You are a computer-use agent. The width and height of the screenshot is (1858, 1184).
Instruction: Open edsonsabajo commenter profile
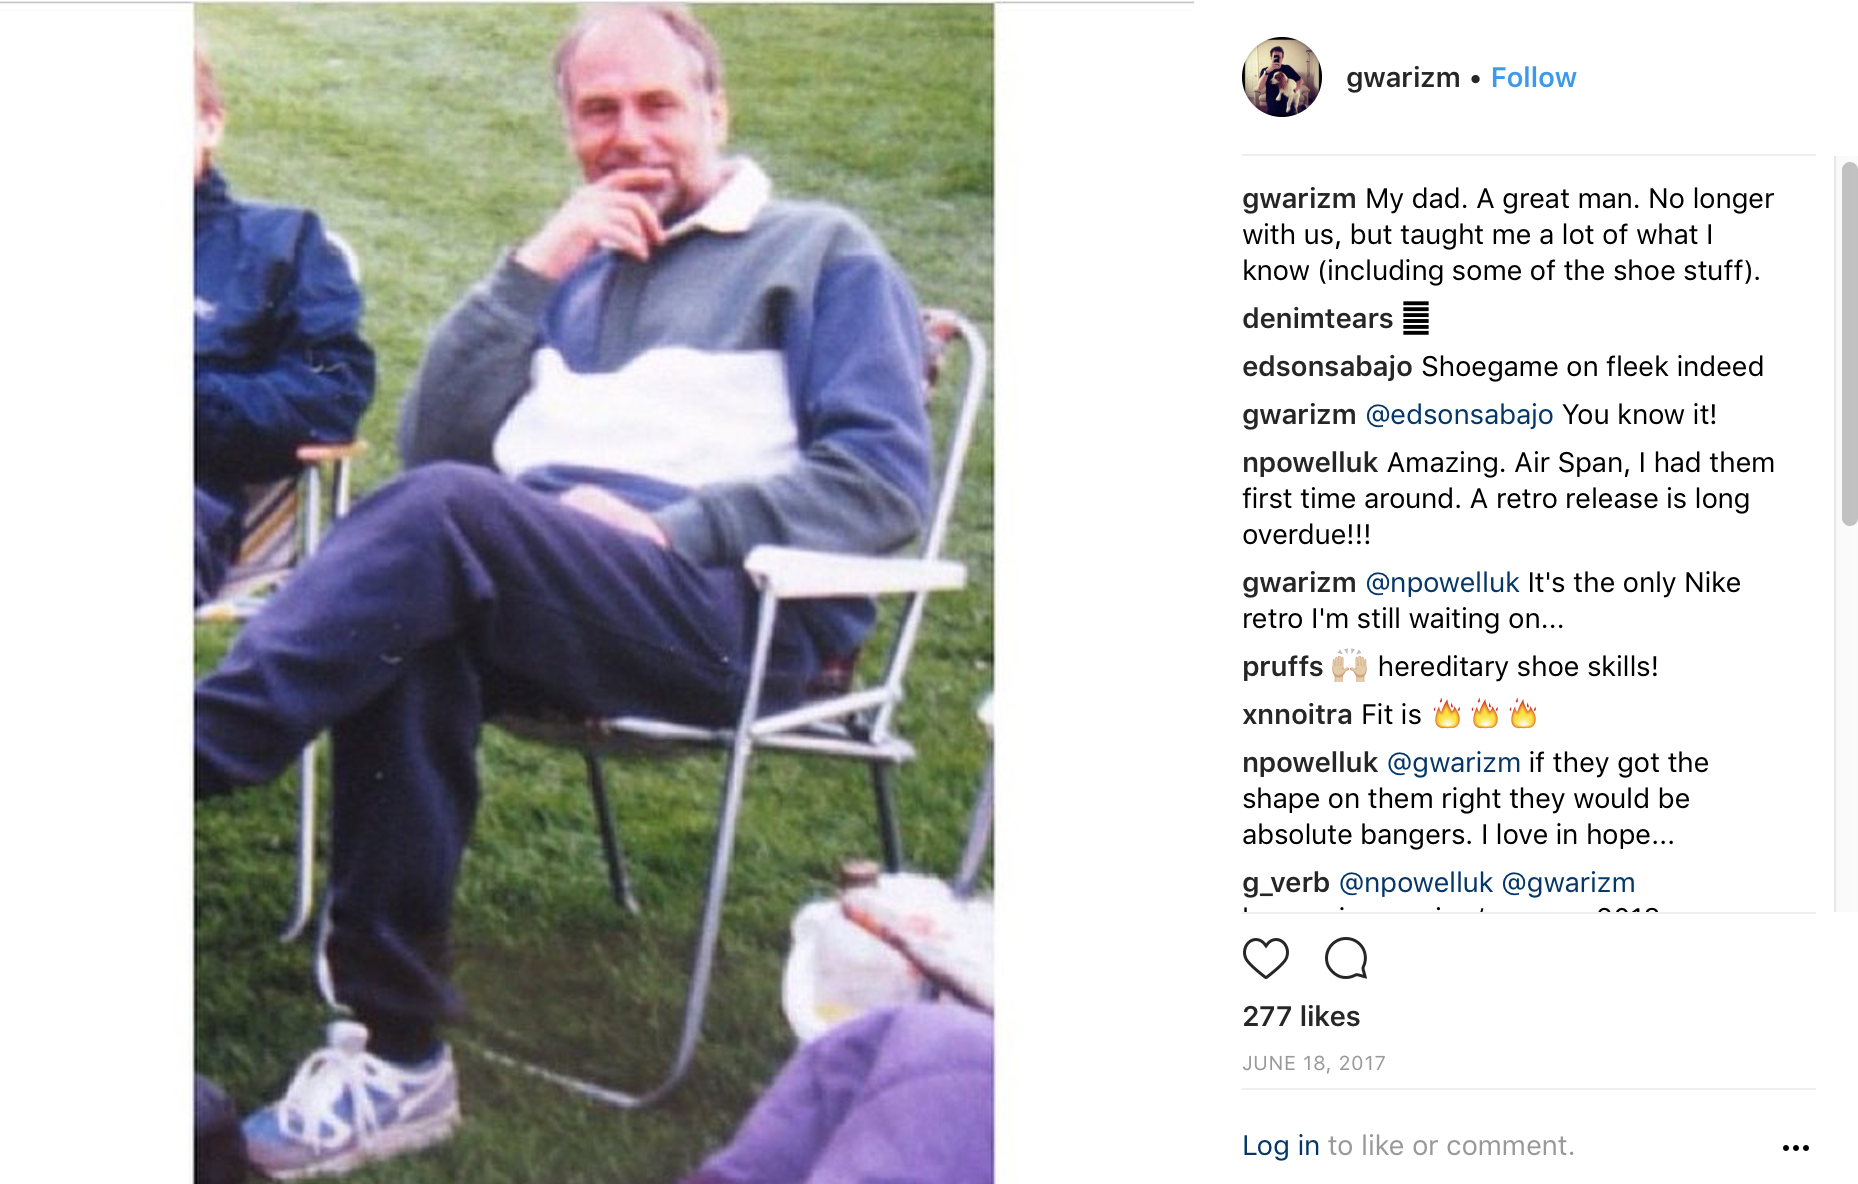[1327, 366]
